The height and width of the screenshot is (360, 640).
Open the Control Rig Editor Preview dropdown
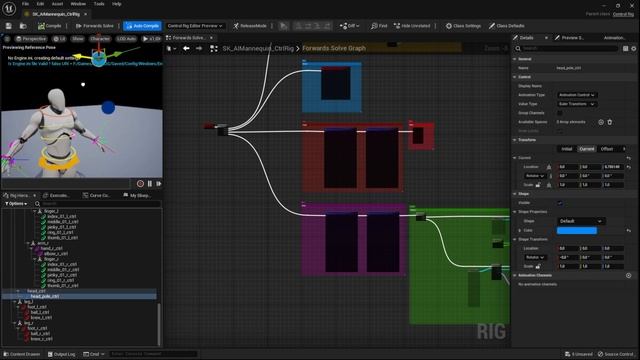(195, 26)
